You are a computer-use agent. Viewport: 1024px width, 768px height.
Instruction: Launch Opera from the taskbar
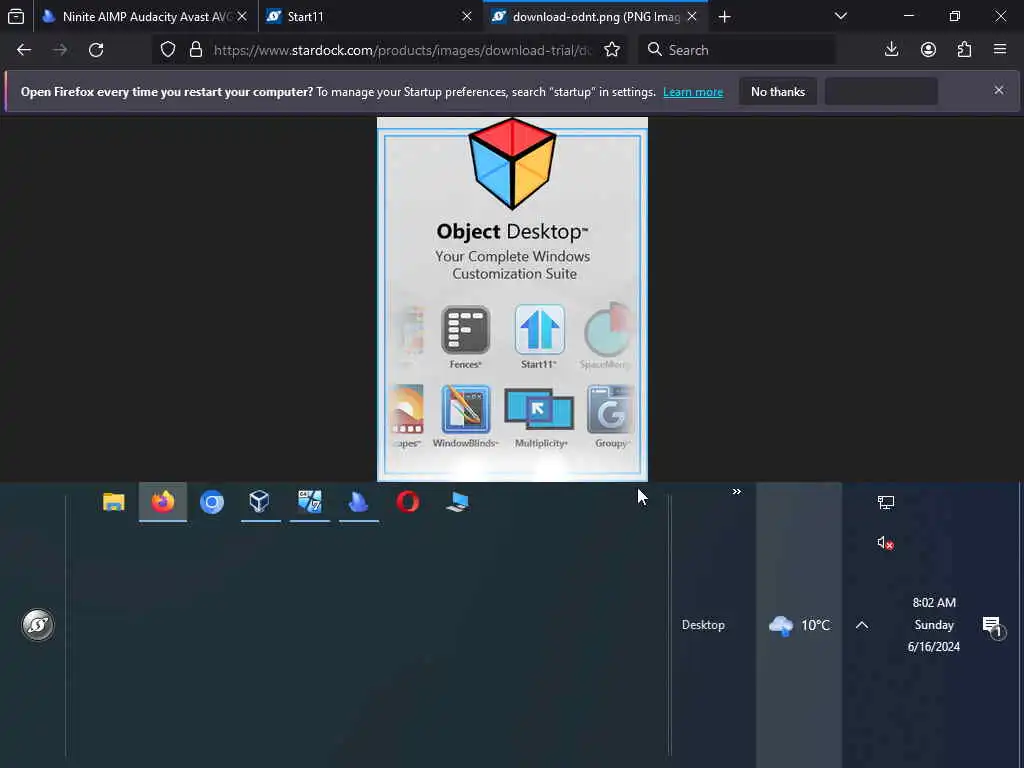coord(408,502)
